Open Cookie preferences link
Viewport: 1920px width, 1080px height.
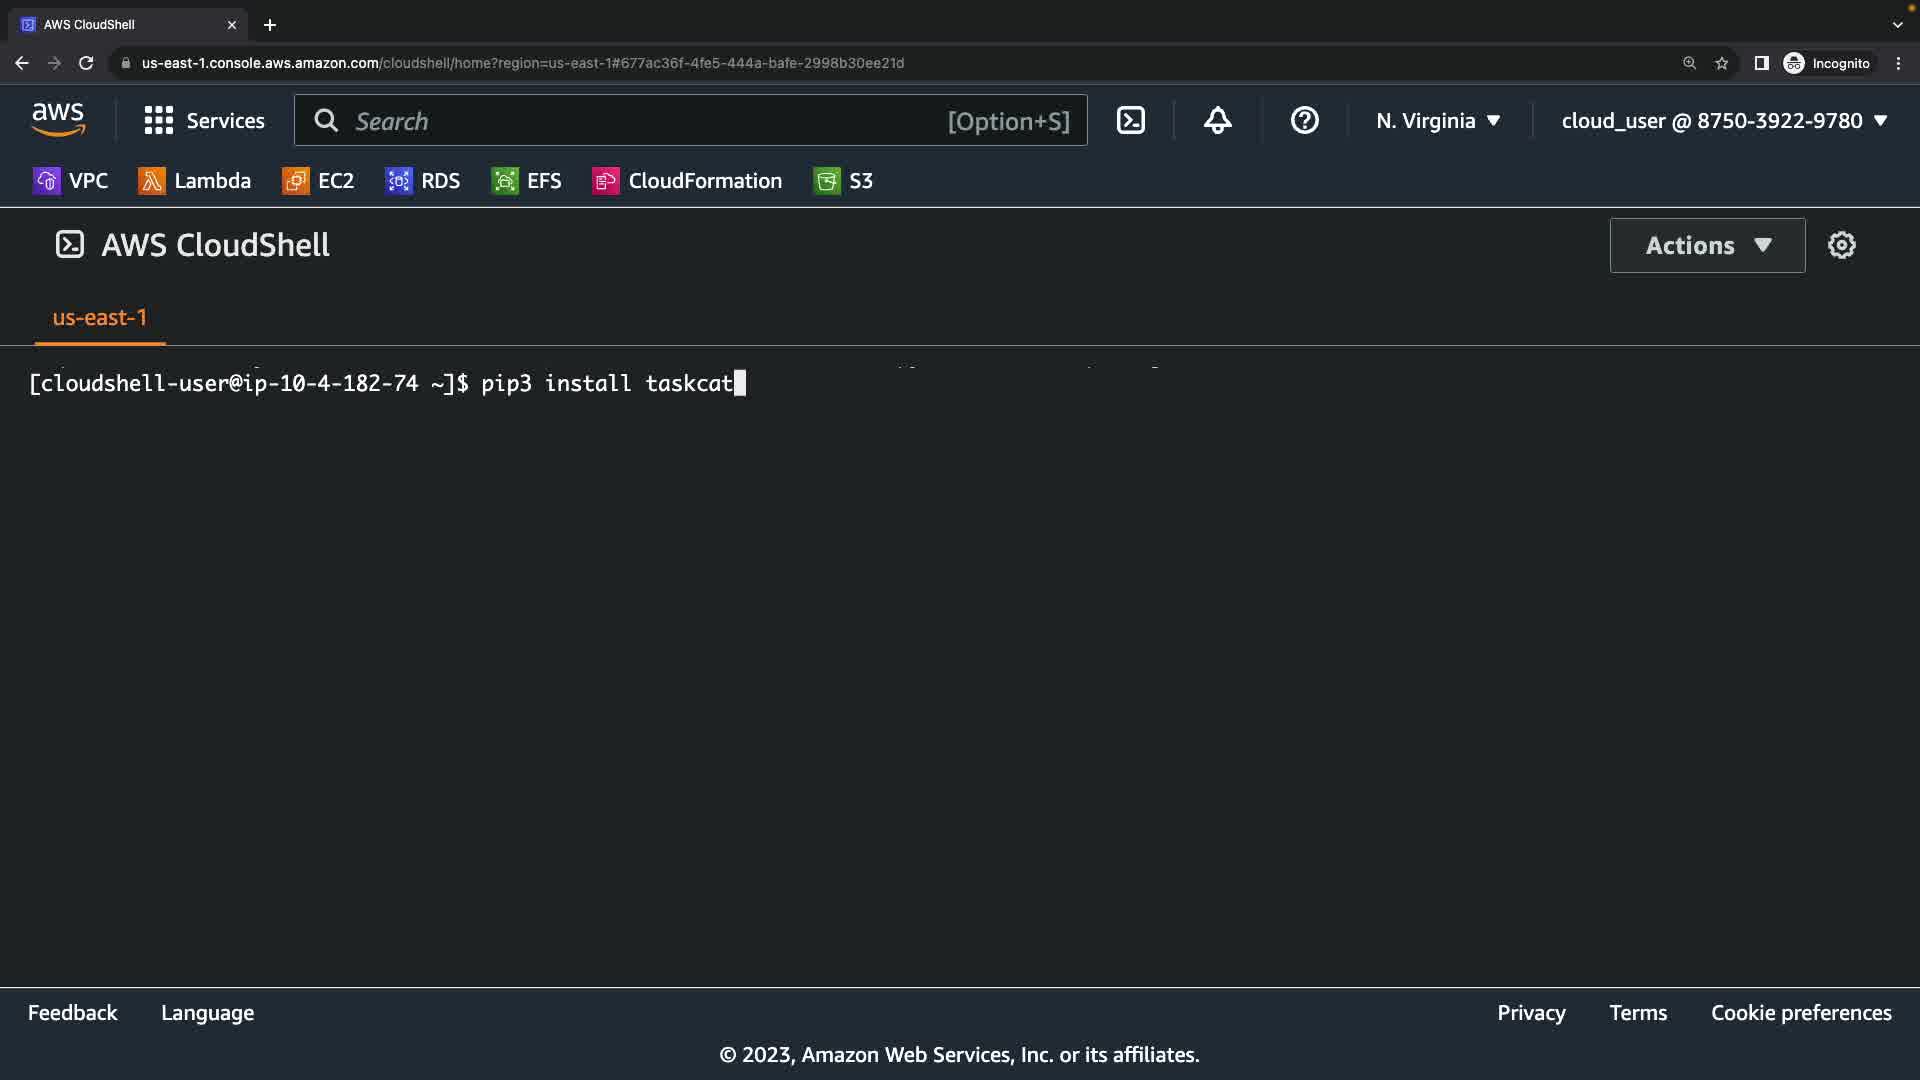pyautogui.click(x=1800, y=1013)
